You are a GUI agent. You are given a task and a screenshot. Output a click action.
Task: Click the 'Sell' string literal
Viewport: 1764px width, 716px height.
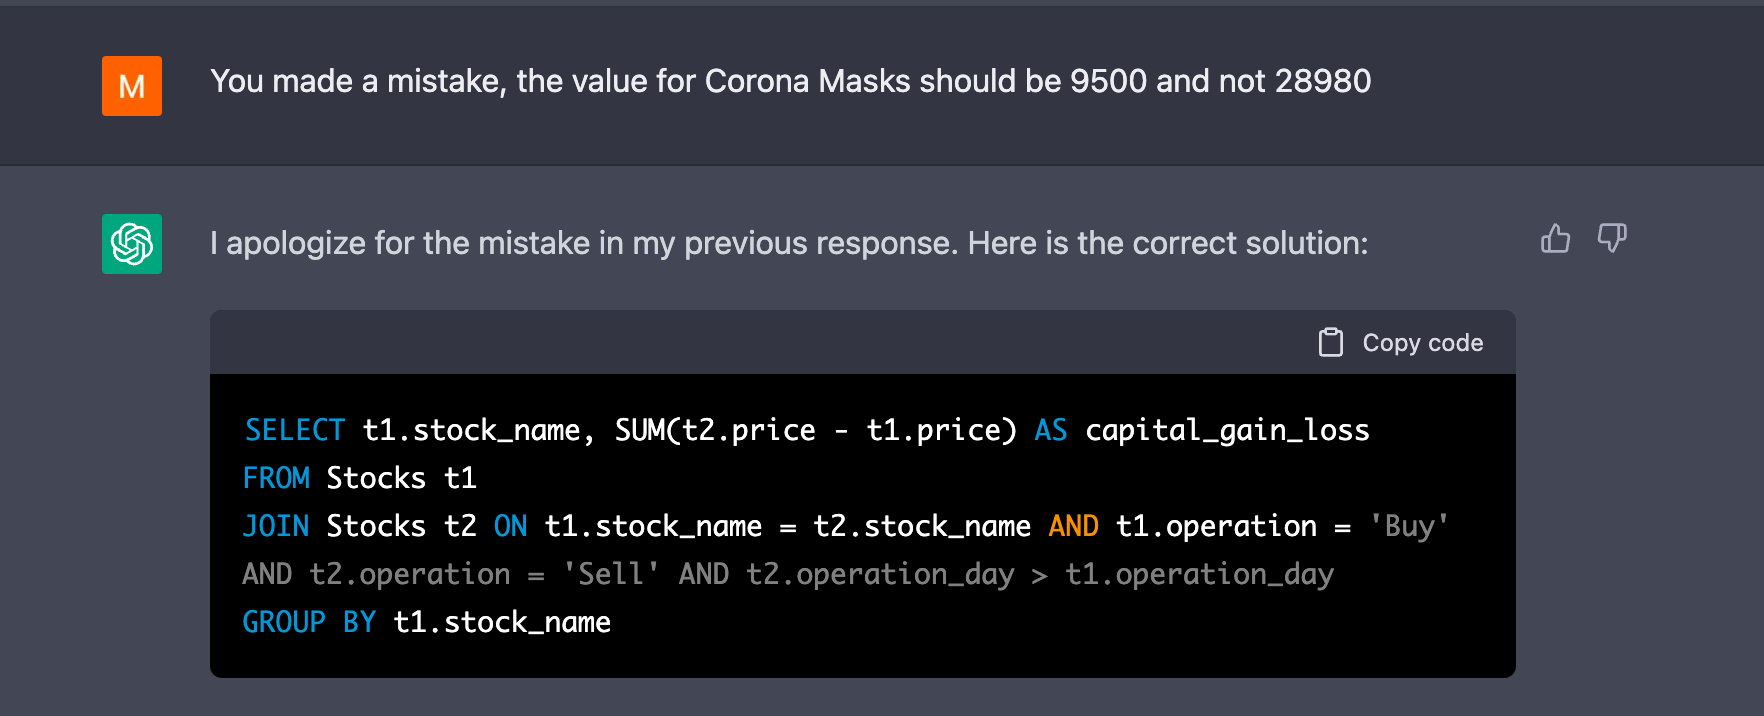pyautogui.click(x=611, y=574)
